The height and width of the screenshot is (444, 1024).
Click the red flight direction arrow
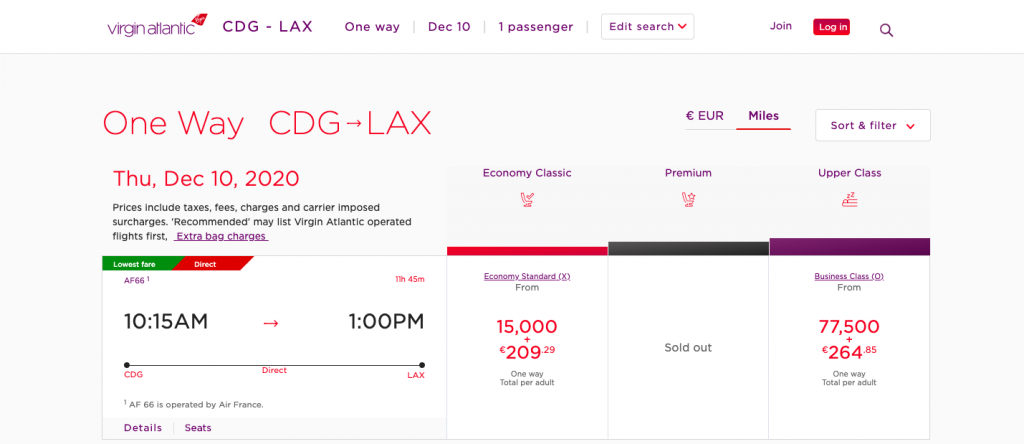(270, 323)
